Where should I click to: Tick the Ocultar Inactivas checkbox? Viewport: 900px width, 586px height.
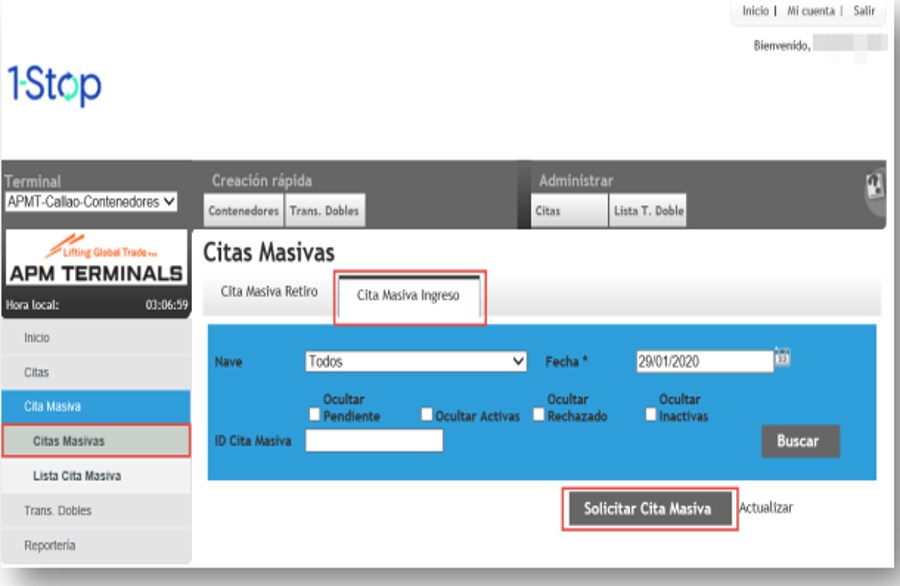pos(651,415)
